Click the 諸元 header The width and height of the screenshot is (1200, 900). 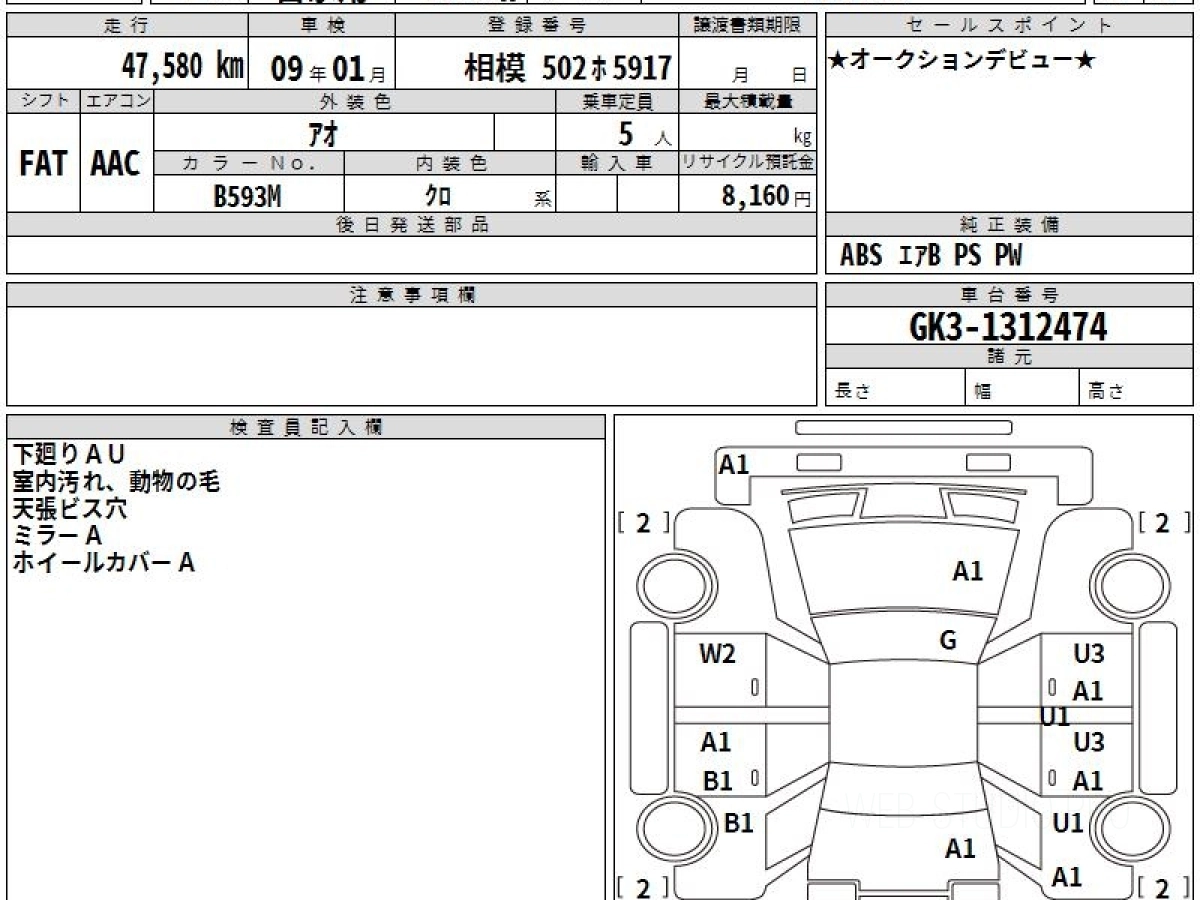1009,357
